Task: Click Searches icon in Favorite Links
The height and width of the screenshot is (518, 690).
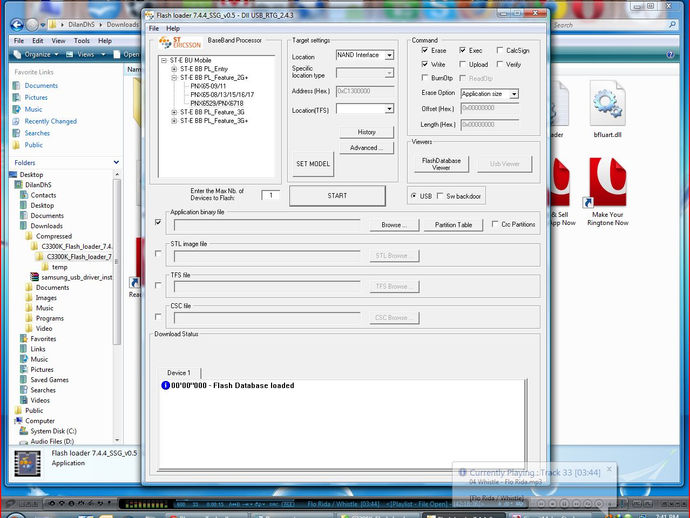Action: tap(17, 133)
